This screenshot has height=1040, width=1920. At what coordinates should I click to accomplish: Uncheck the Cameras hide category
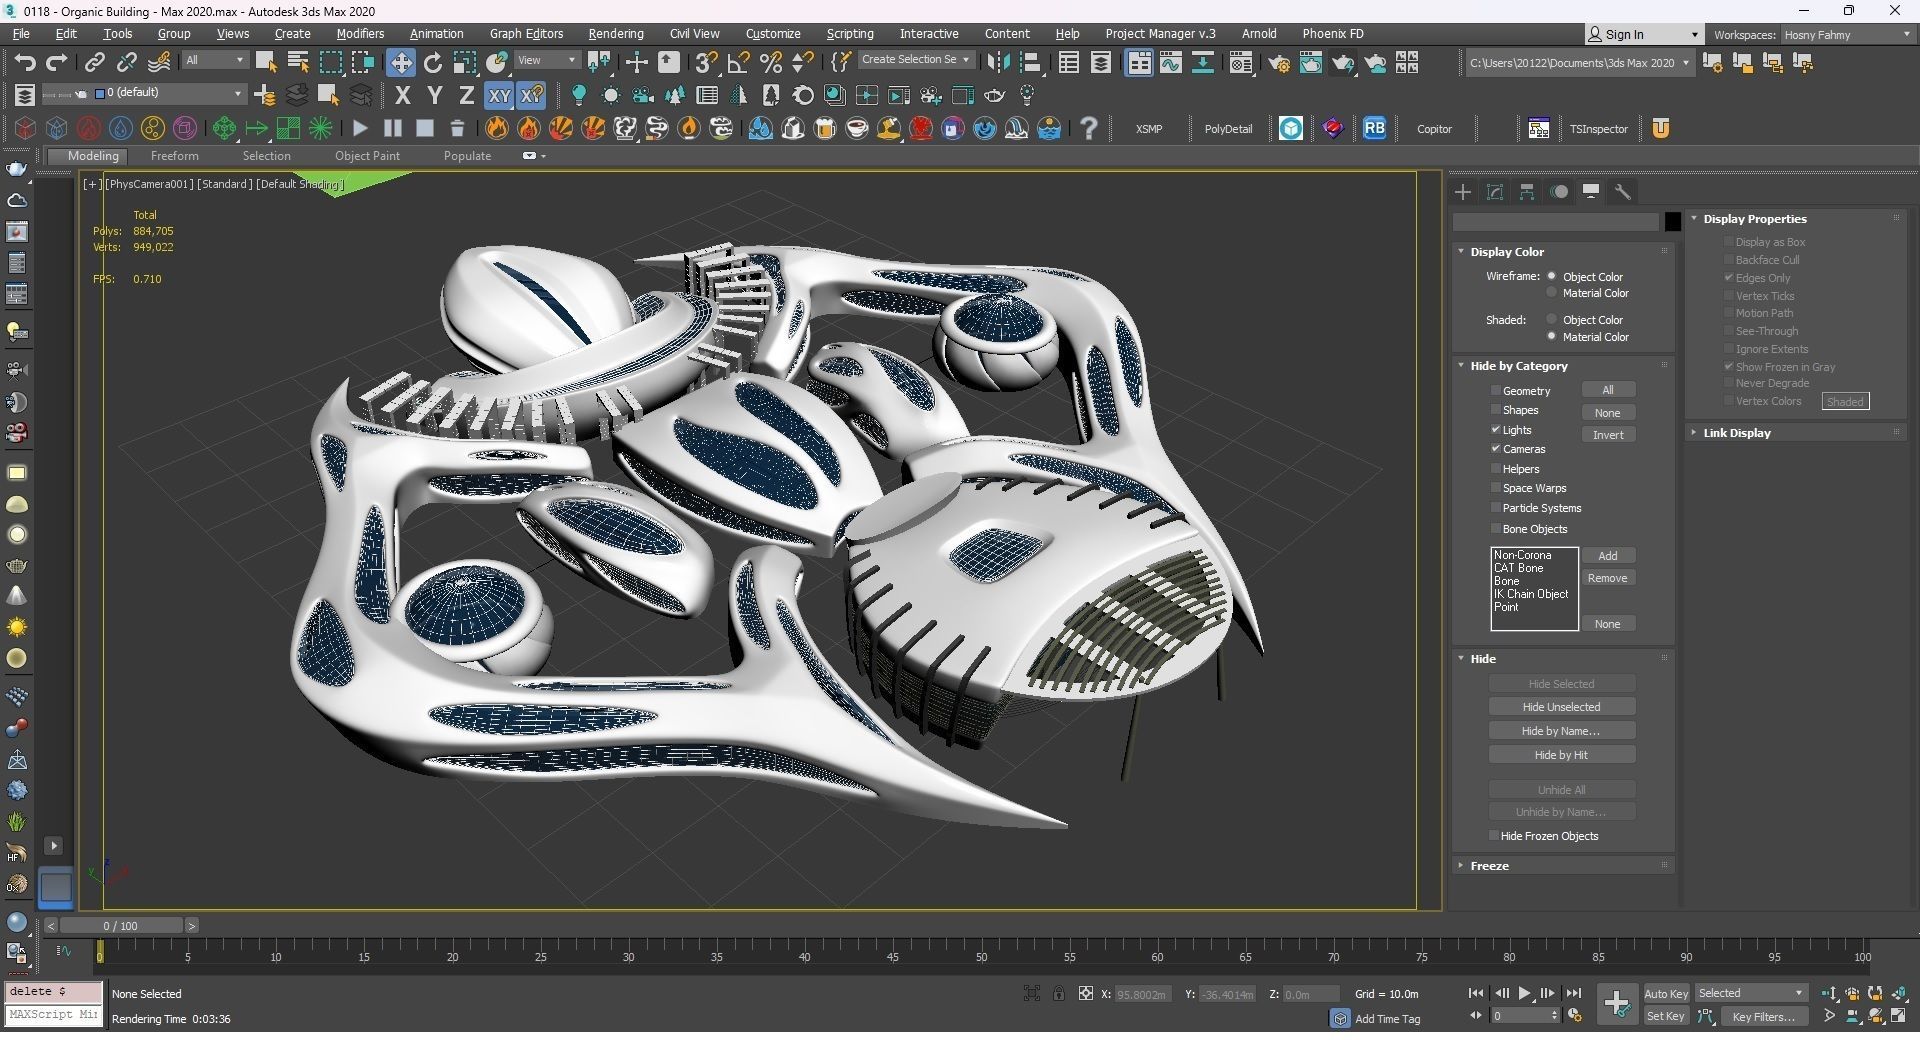click(x=1496, y=449)
